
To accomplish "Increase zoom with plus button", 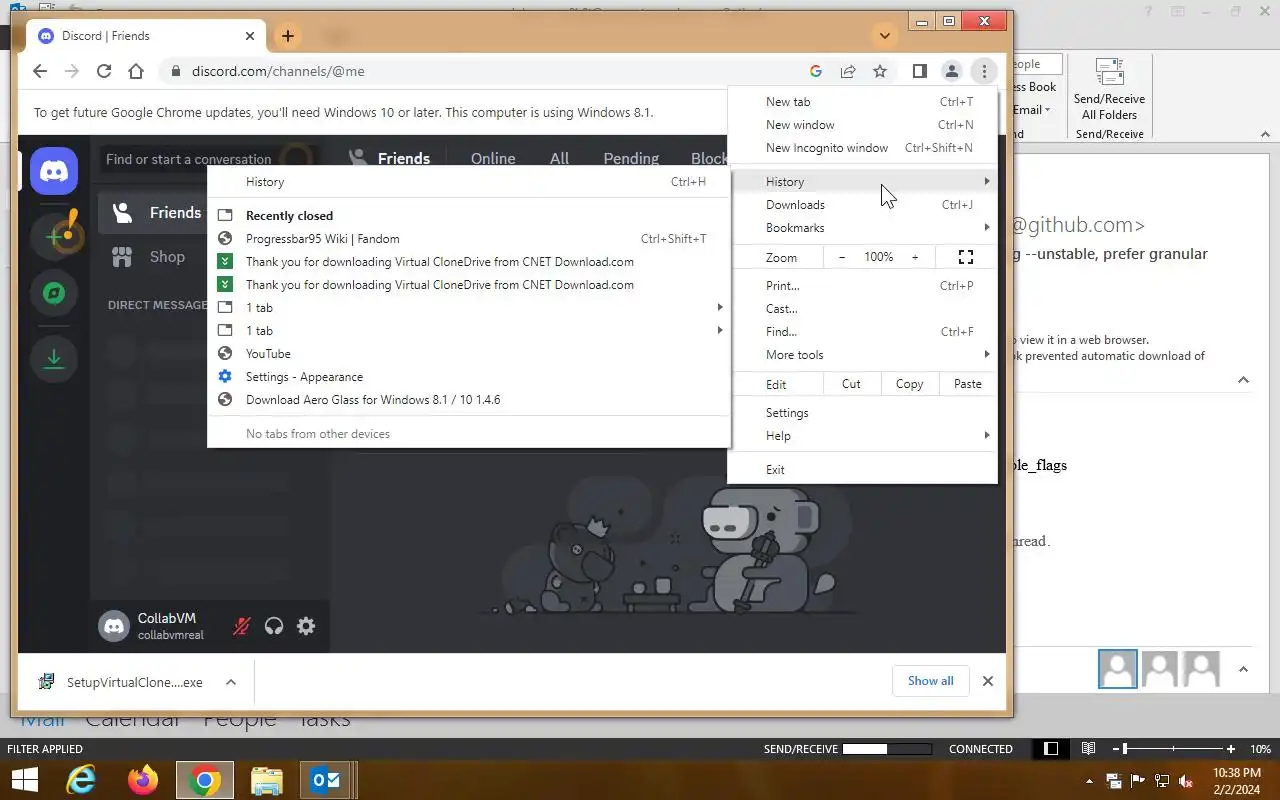I will coord(914,257).
